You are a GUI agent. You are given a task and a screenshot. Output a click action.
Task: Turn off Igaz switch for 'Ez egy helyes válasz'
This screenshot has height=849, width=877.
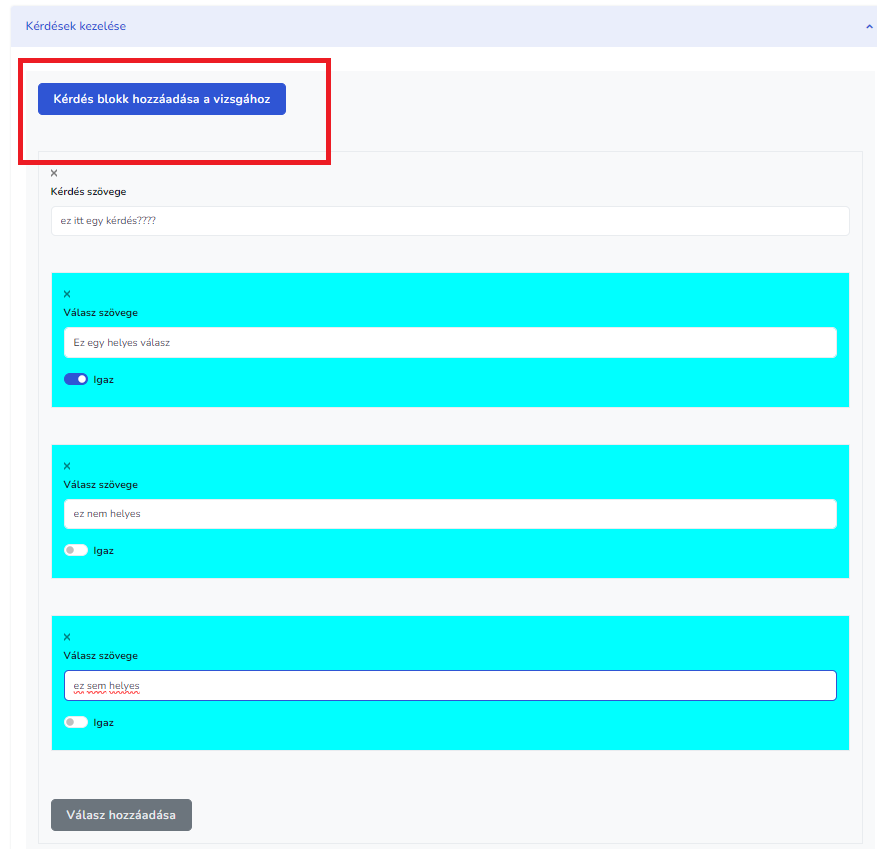76,379
